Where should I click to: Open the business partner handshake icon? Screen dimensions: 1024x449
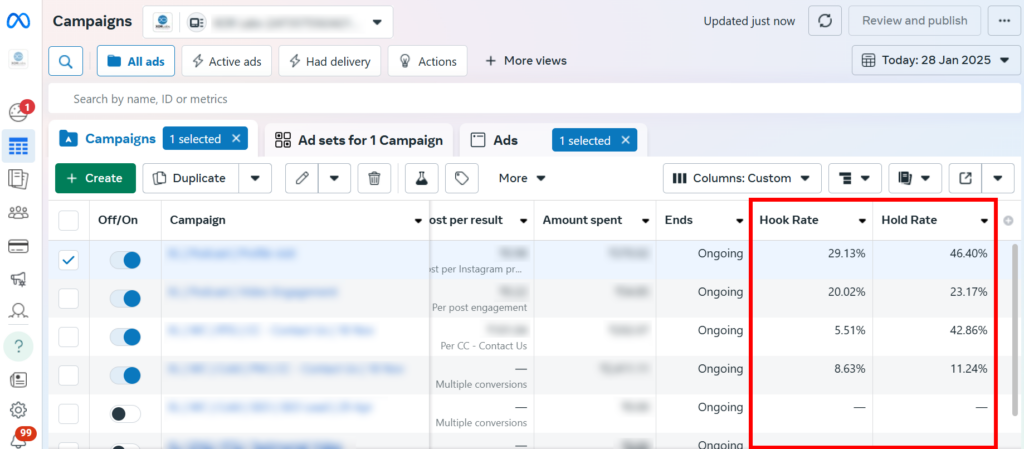coord(18,311)
